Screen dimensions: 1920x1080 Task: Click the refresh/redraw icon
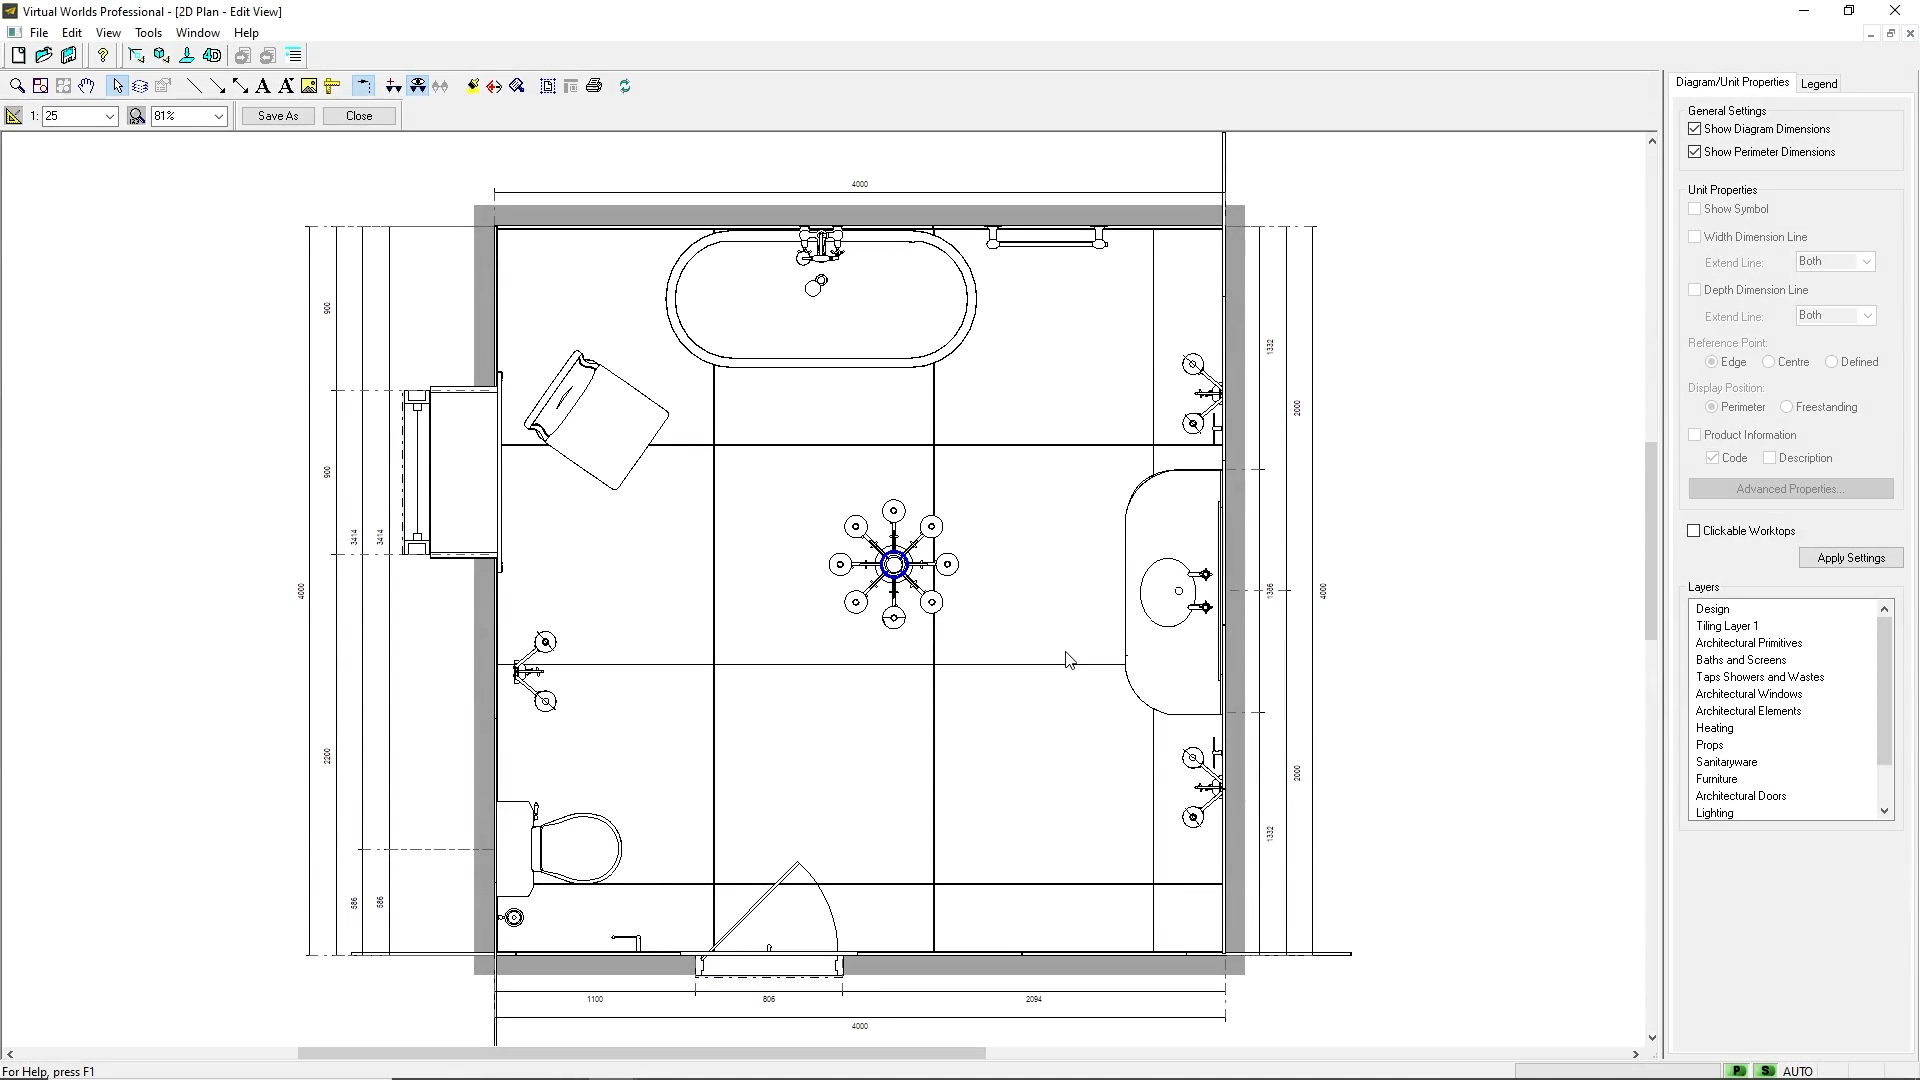(625, 86)
